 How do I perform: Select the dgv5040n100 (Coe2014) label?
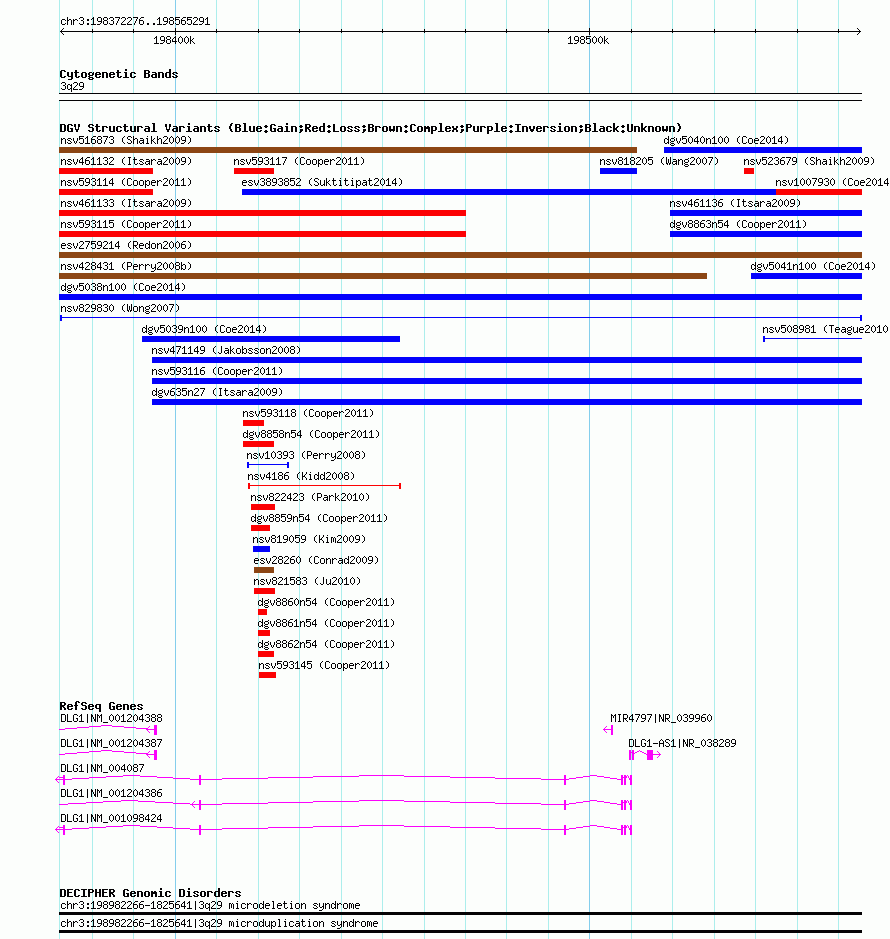tap(726, 140)
